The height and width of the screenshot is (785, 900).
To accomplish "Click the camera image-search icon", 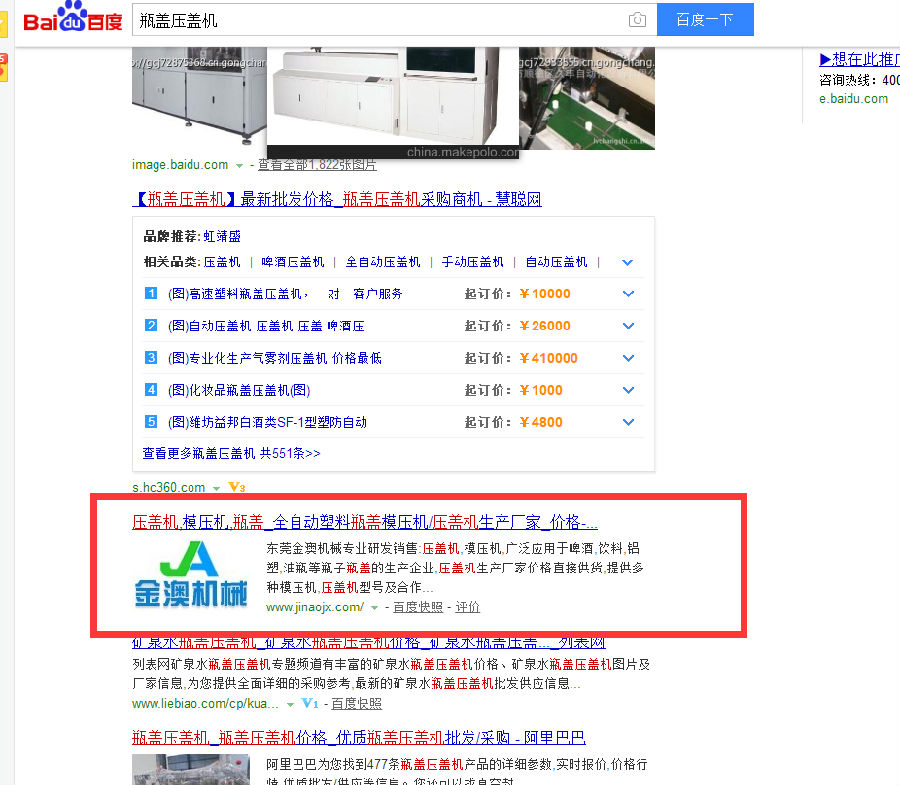I will (x=637, y=20).
